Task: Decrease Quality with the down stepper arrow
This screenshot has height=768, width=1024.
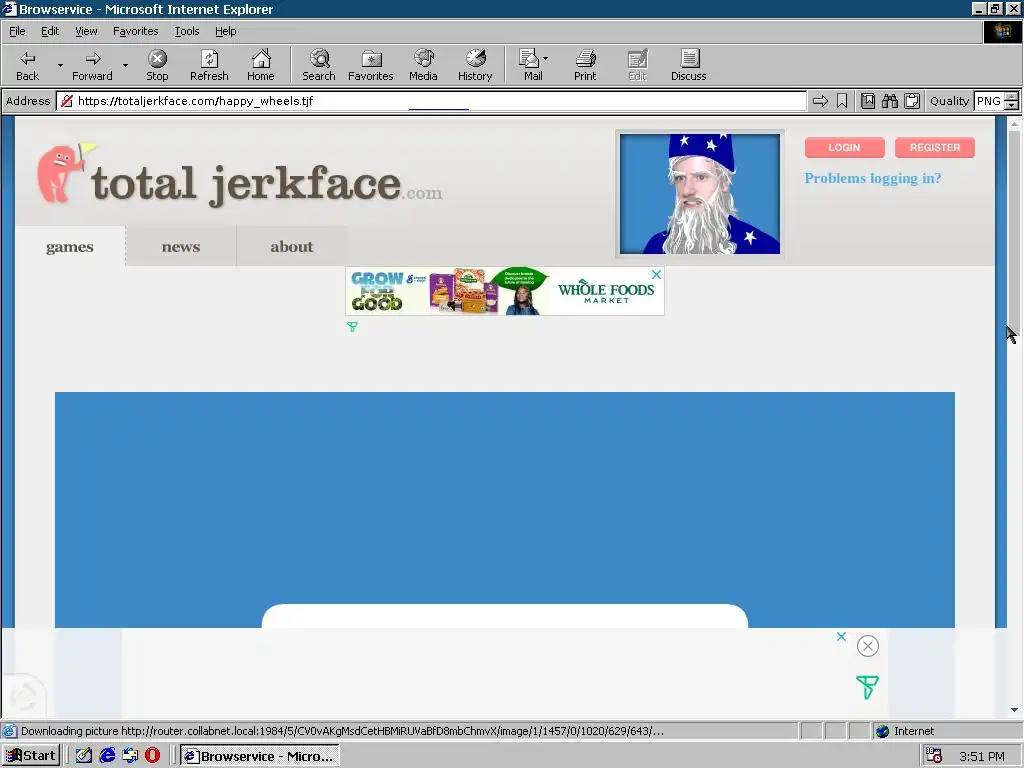Action: click(1012, 105)
